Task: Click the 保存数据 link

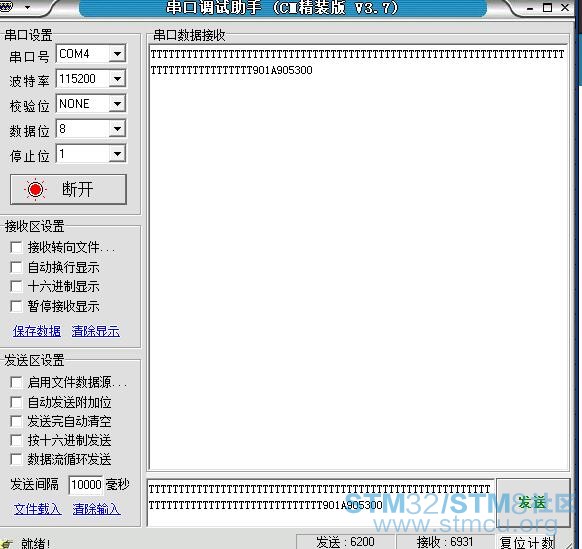Action: pyautogui.click(x=37, y=331)
